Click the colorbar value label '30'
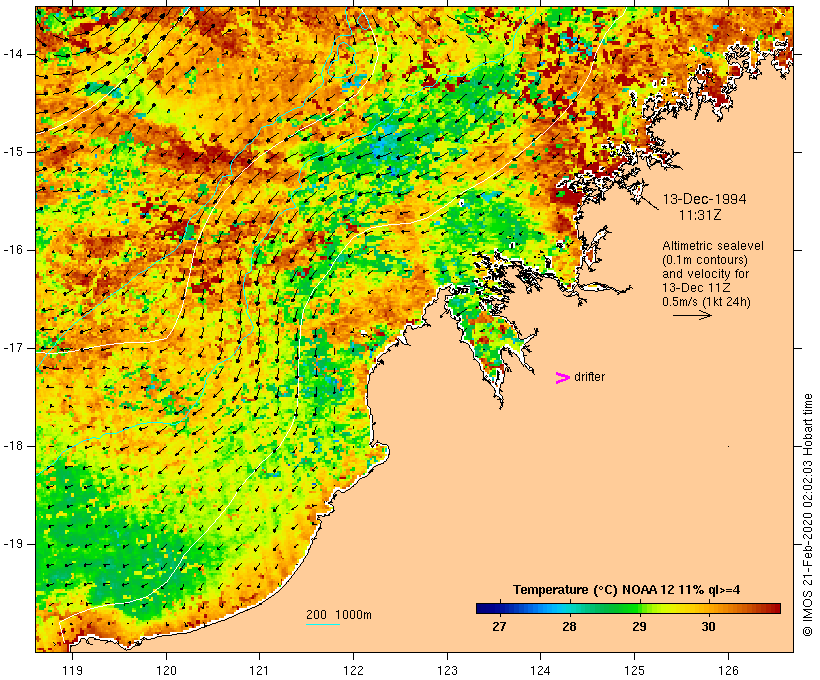 708,626
